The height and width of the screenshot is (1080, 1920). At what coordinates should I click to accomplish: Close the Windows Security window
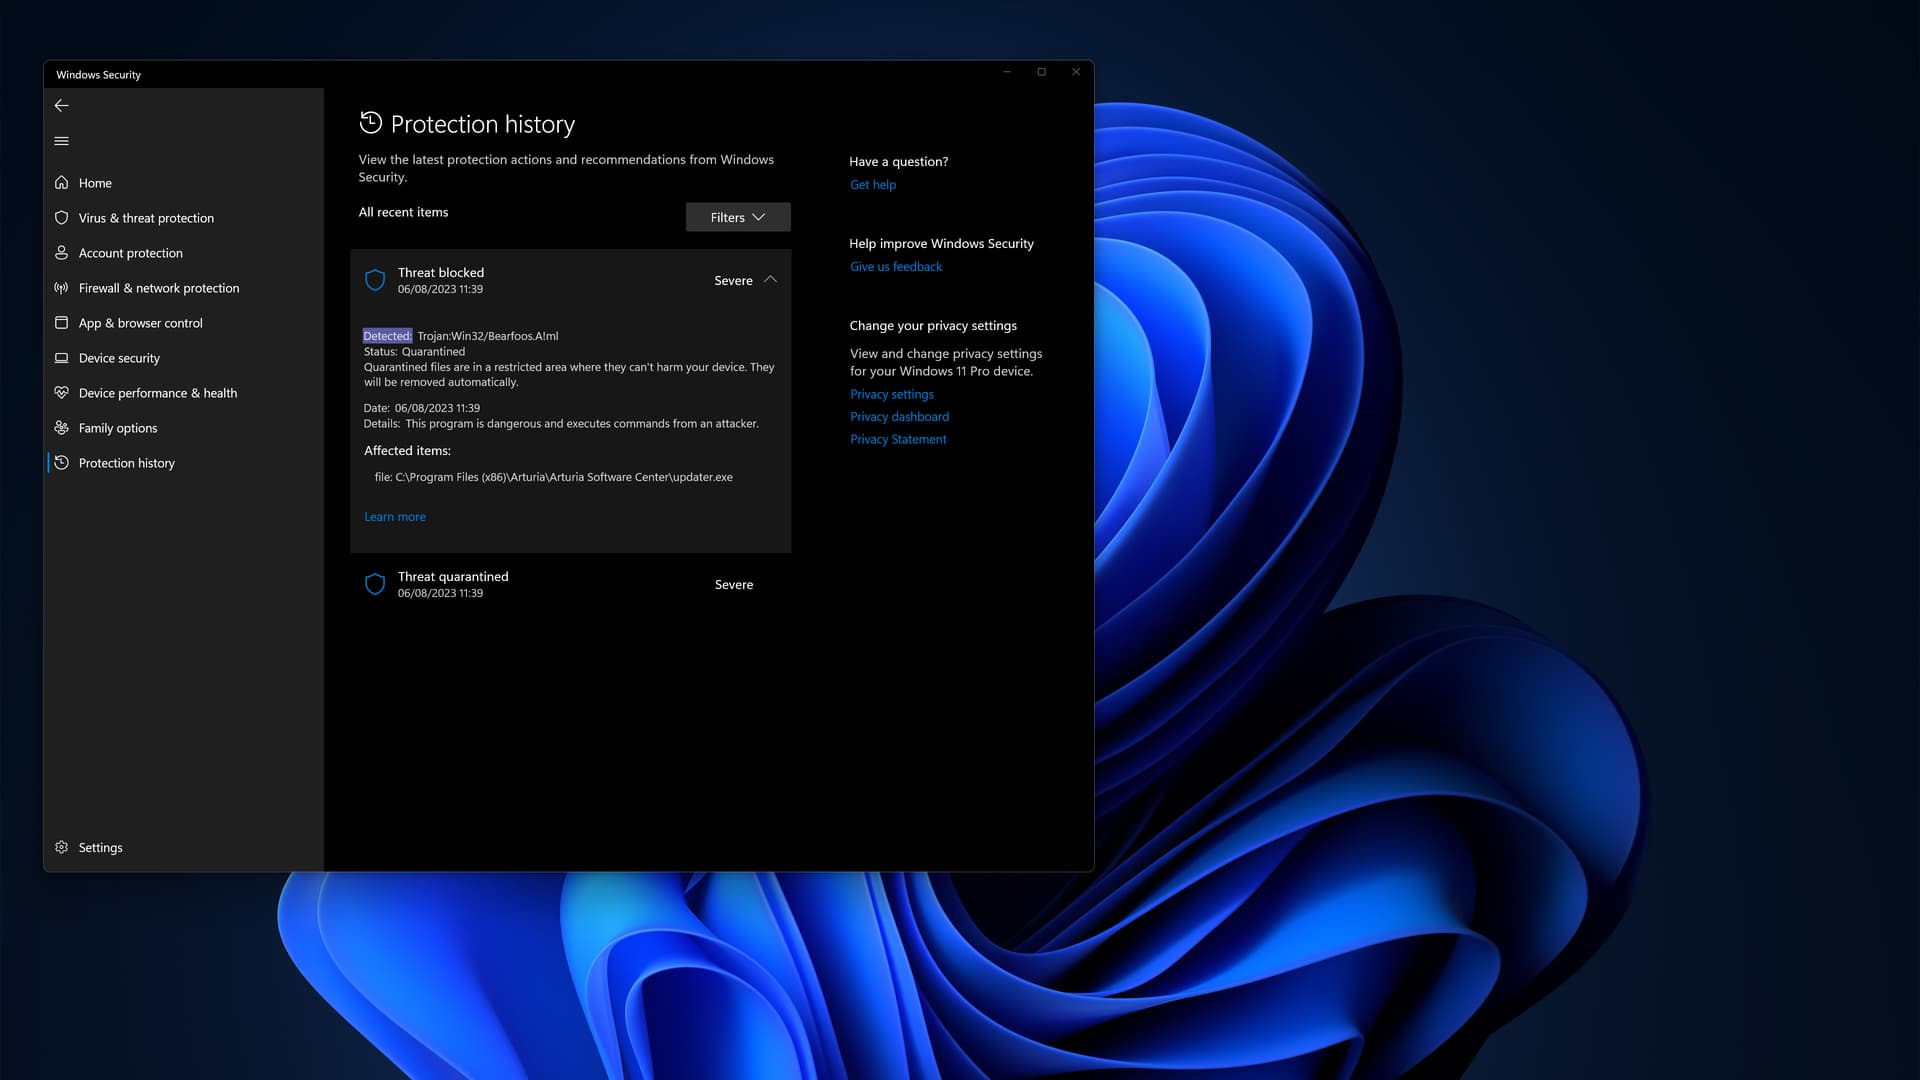[x=1076, y=72]
